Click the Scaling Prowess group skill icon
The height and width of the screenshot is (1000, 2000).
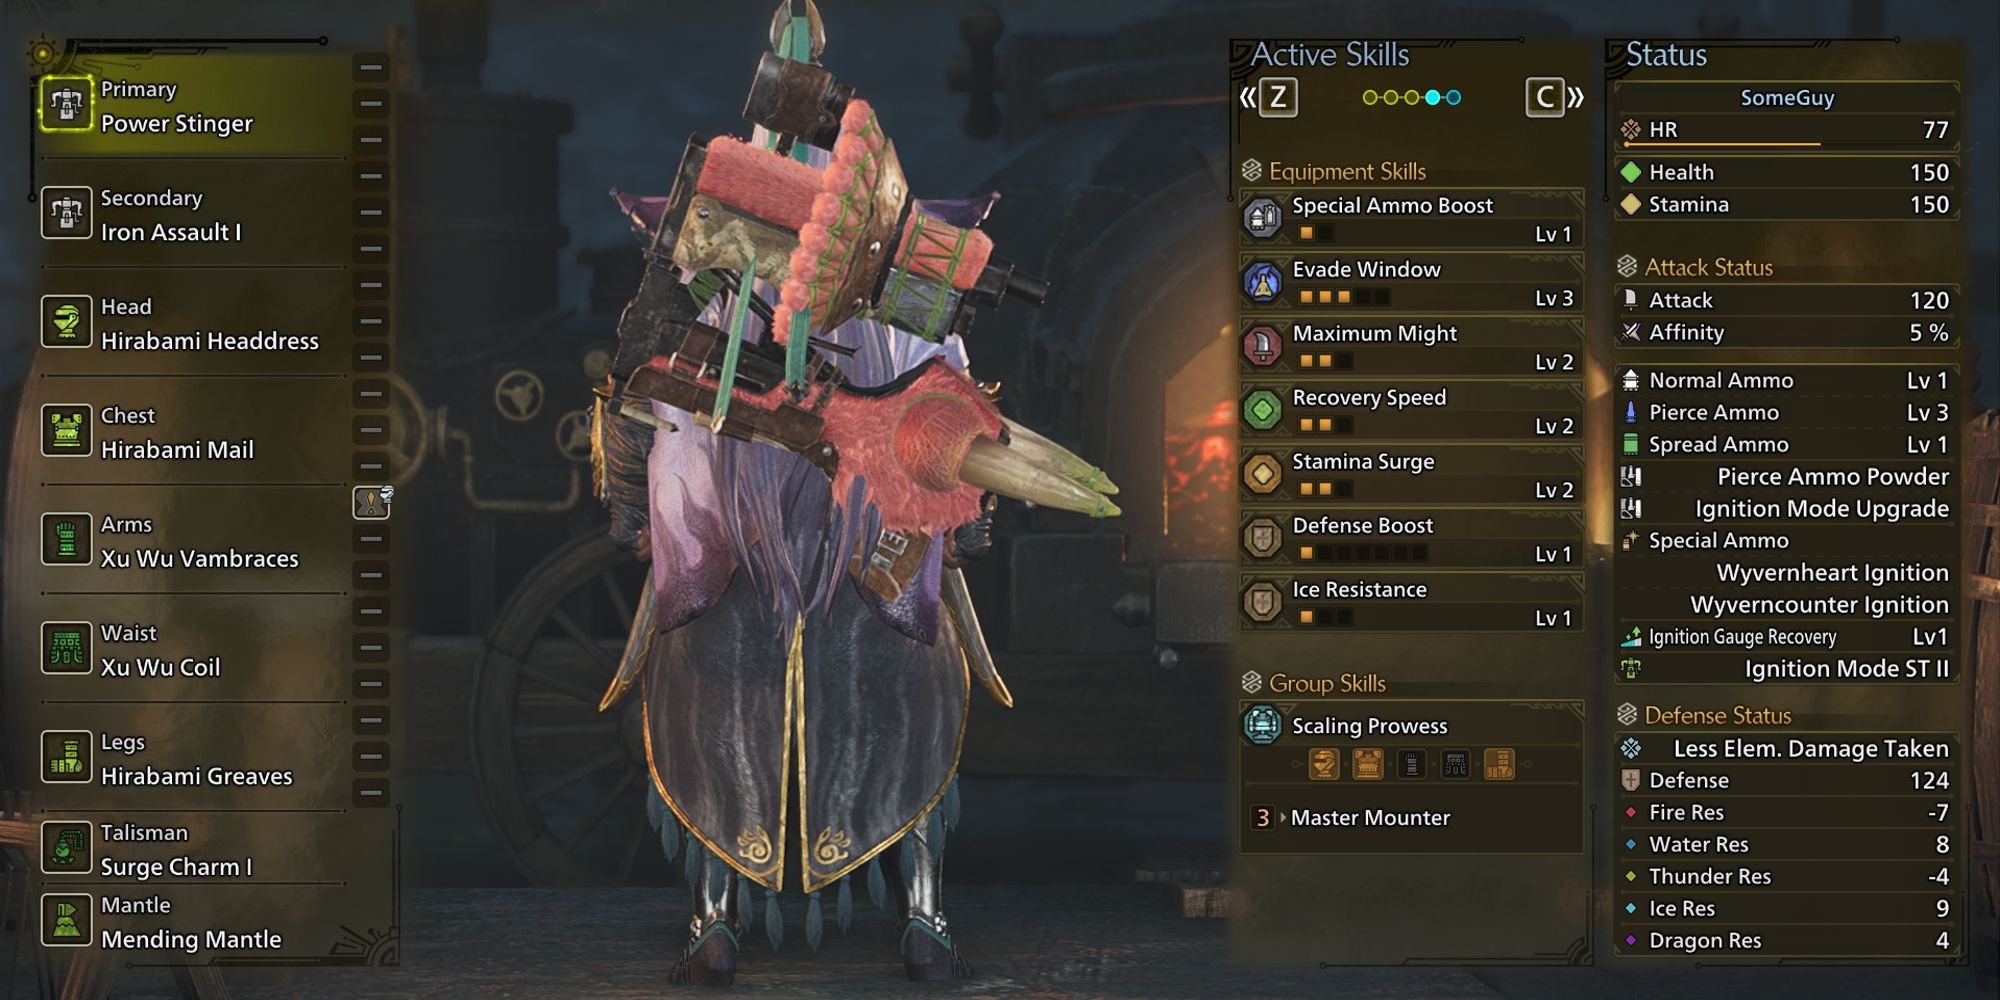pos(1262,725)
